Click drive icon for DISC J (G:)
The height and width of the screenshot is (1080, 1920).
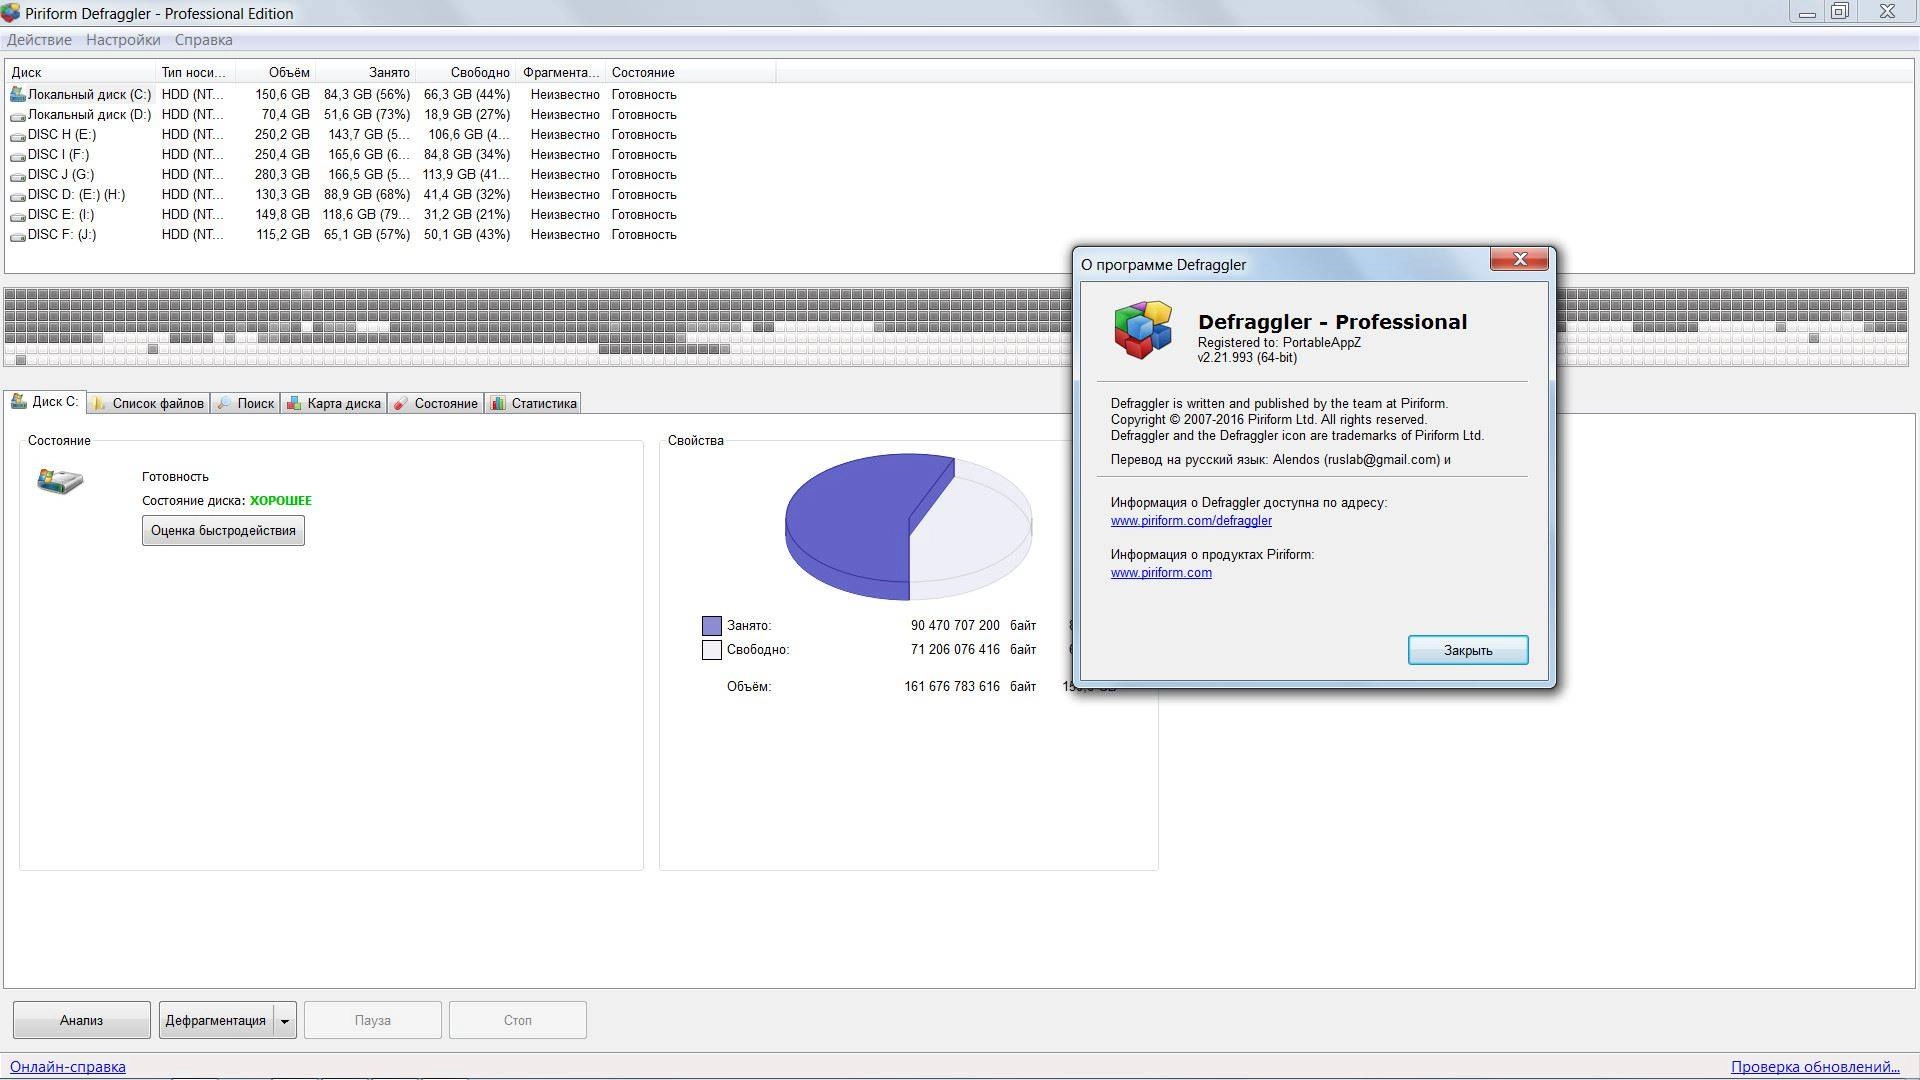(18, 175)
